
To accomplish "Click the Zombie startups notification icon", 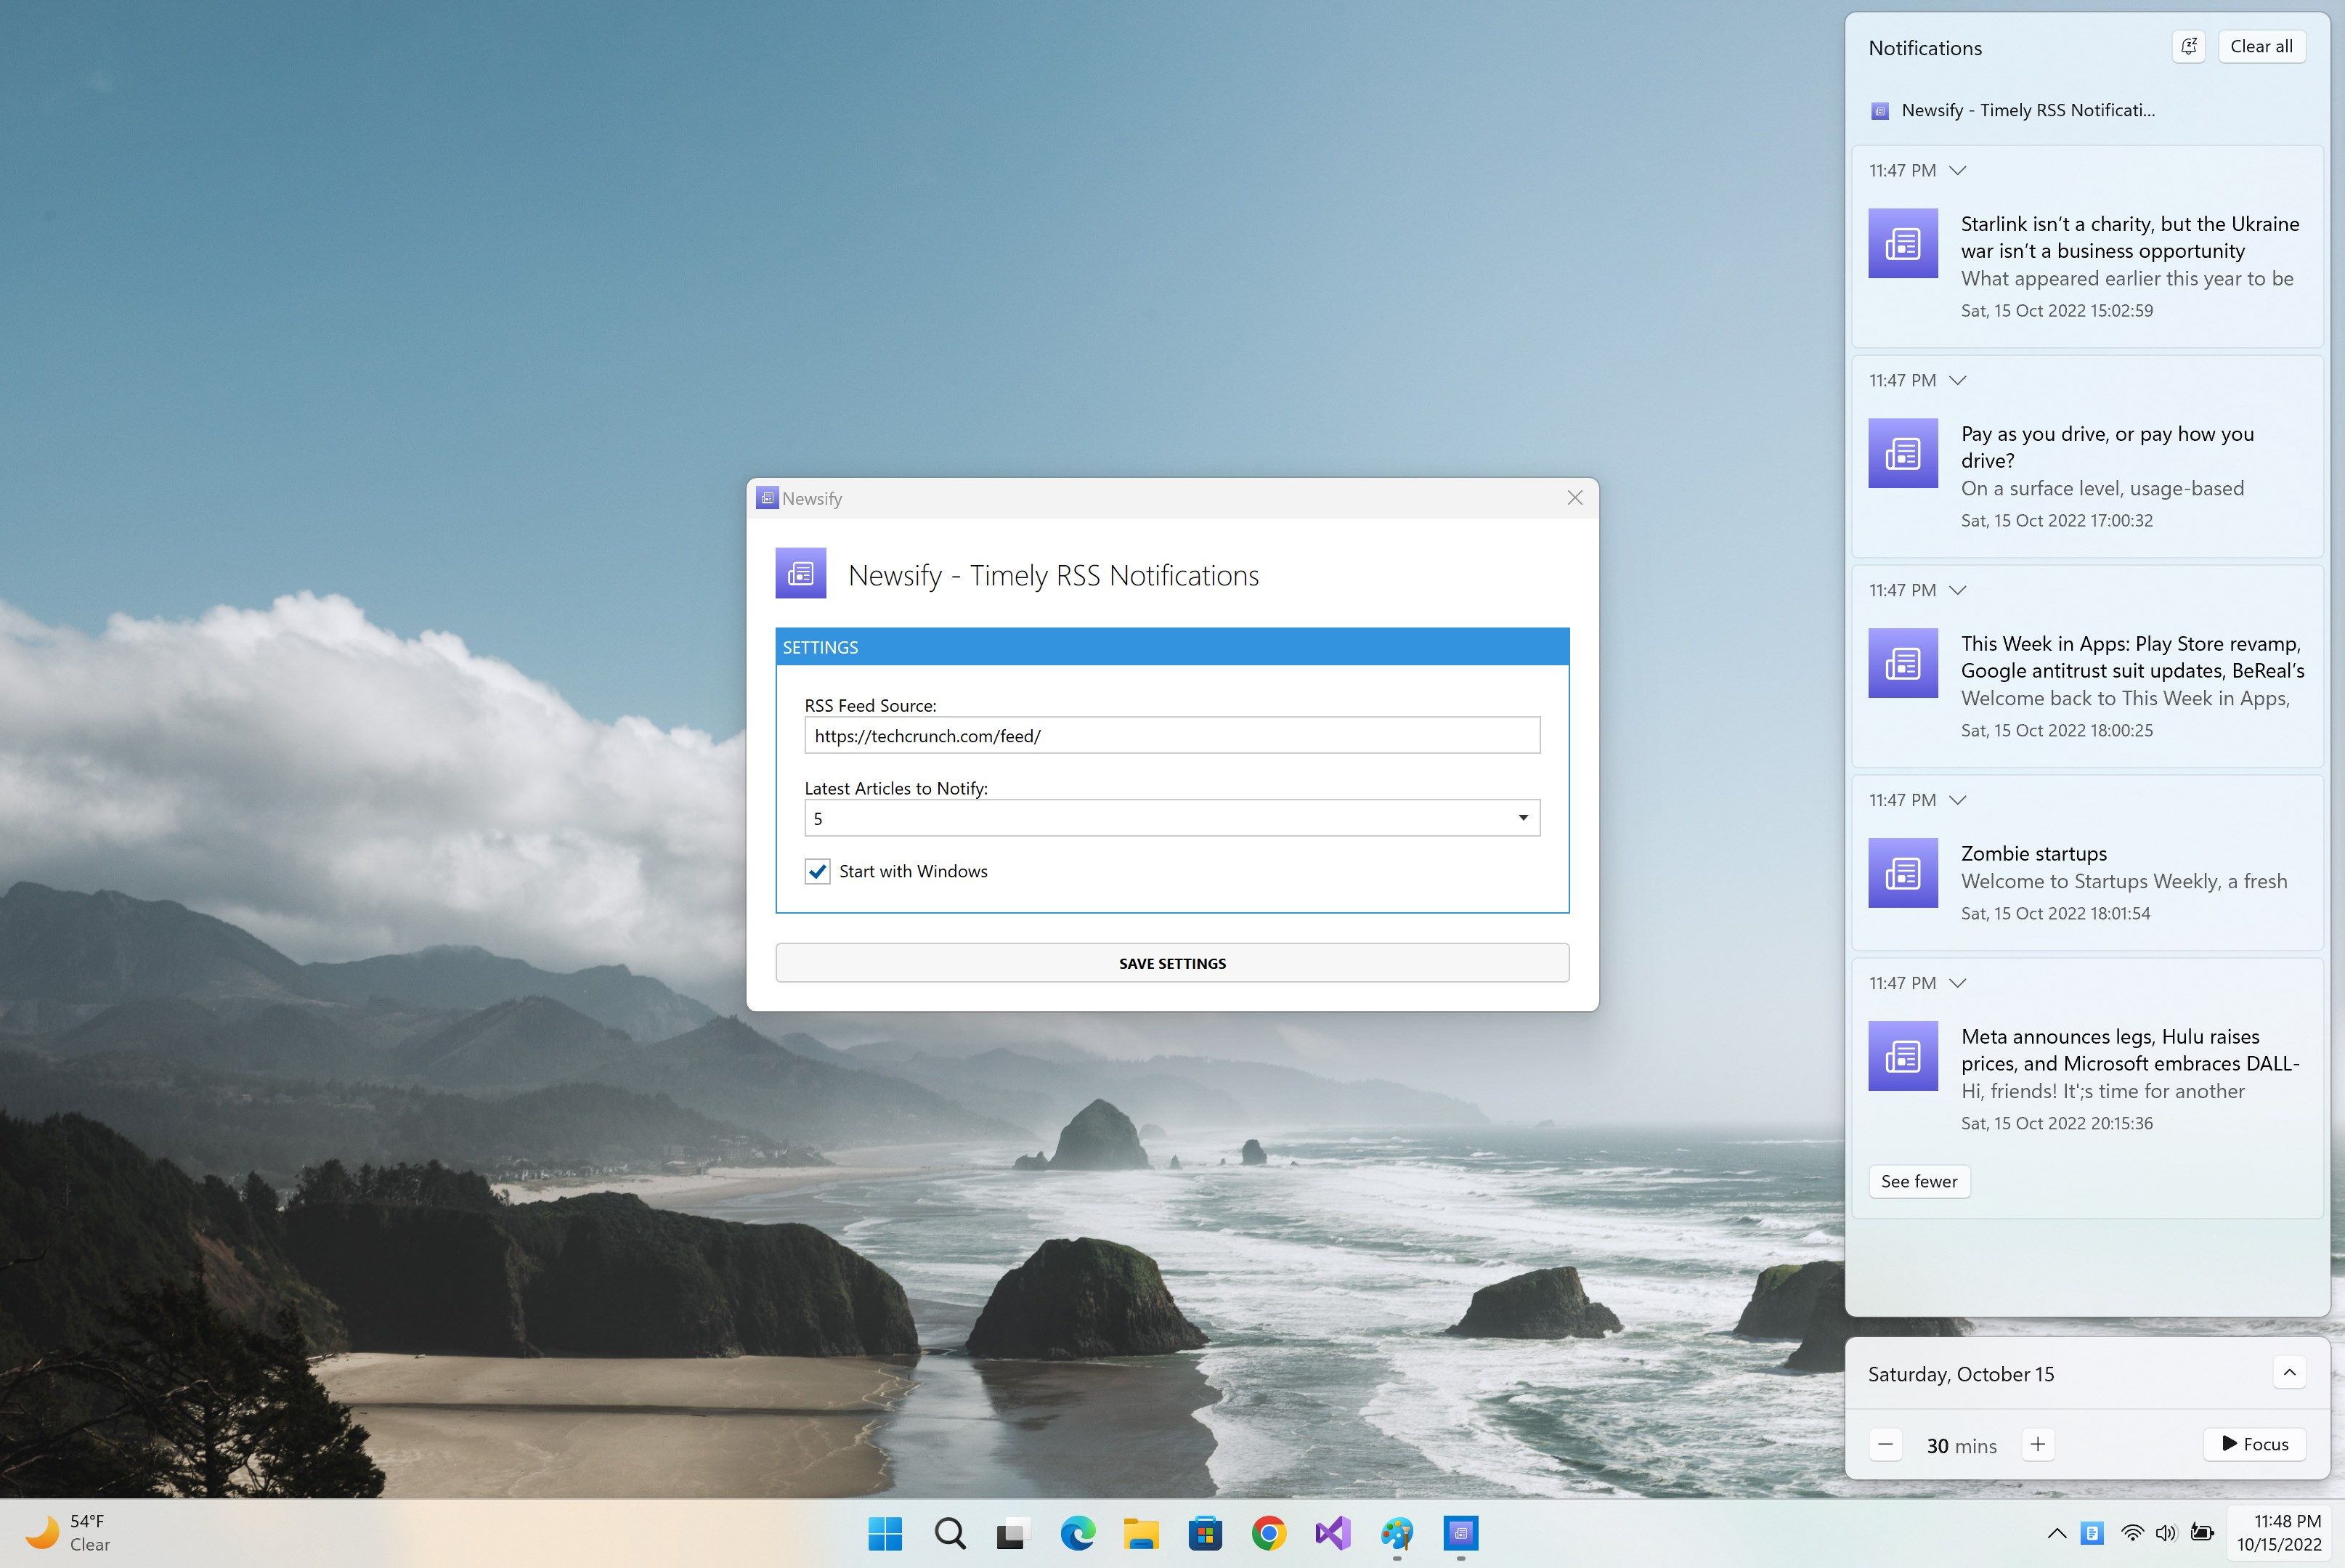I will click(1903, 873).
